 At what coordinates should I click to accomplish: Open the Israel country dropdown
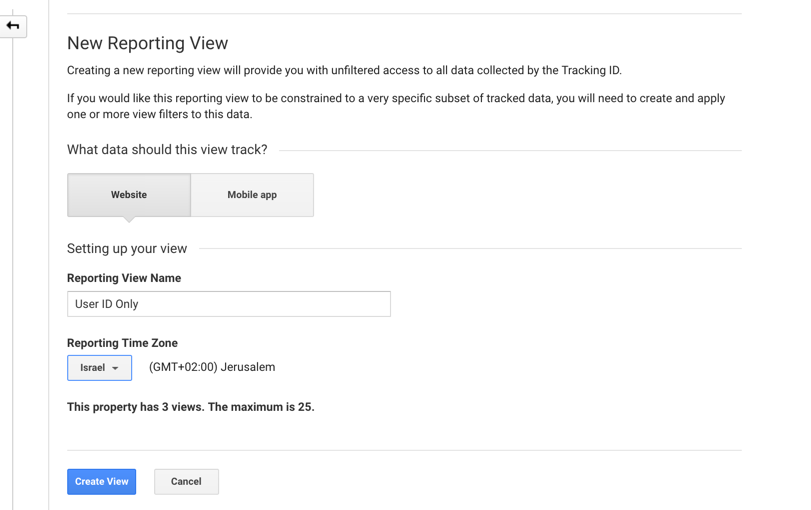tap(99, 368)
